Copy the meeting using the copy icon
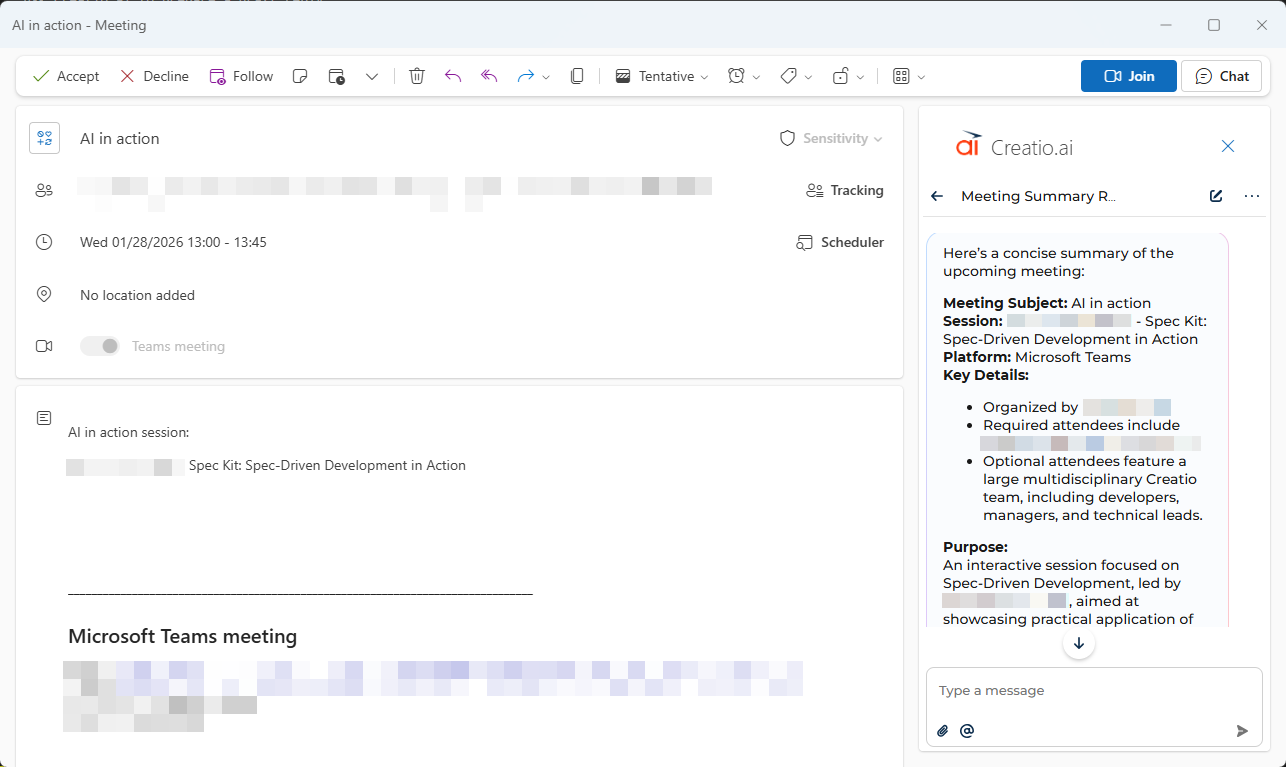The width and height of the screenshot is (1286, 767). [x=577, y=75]
